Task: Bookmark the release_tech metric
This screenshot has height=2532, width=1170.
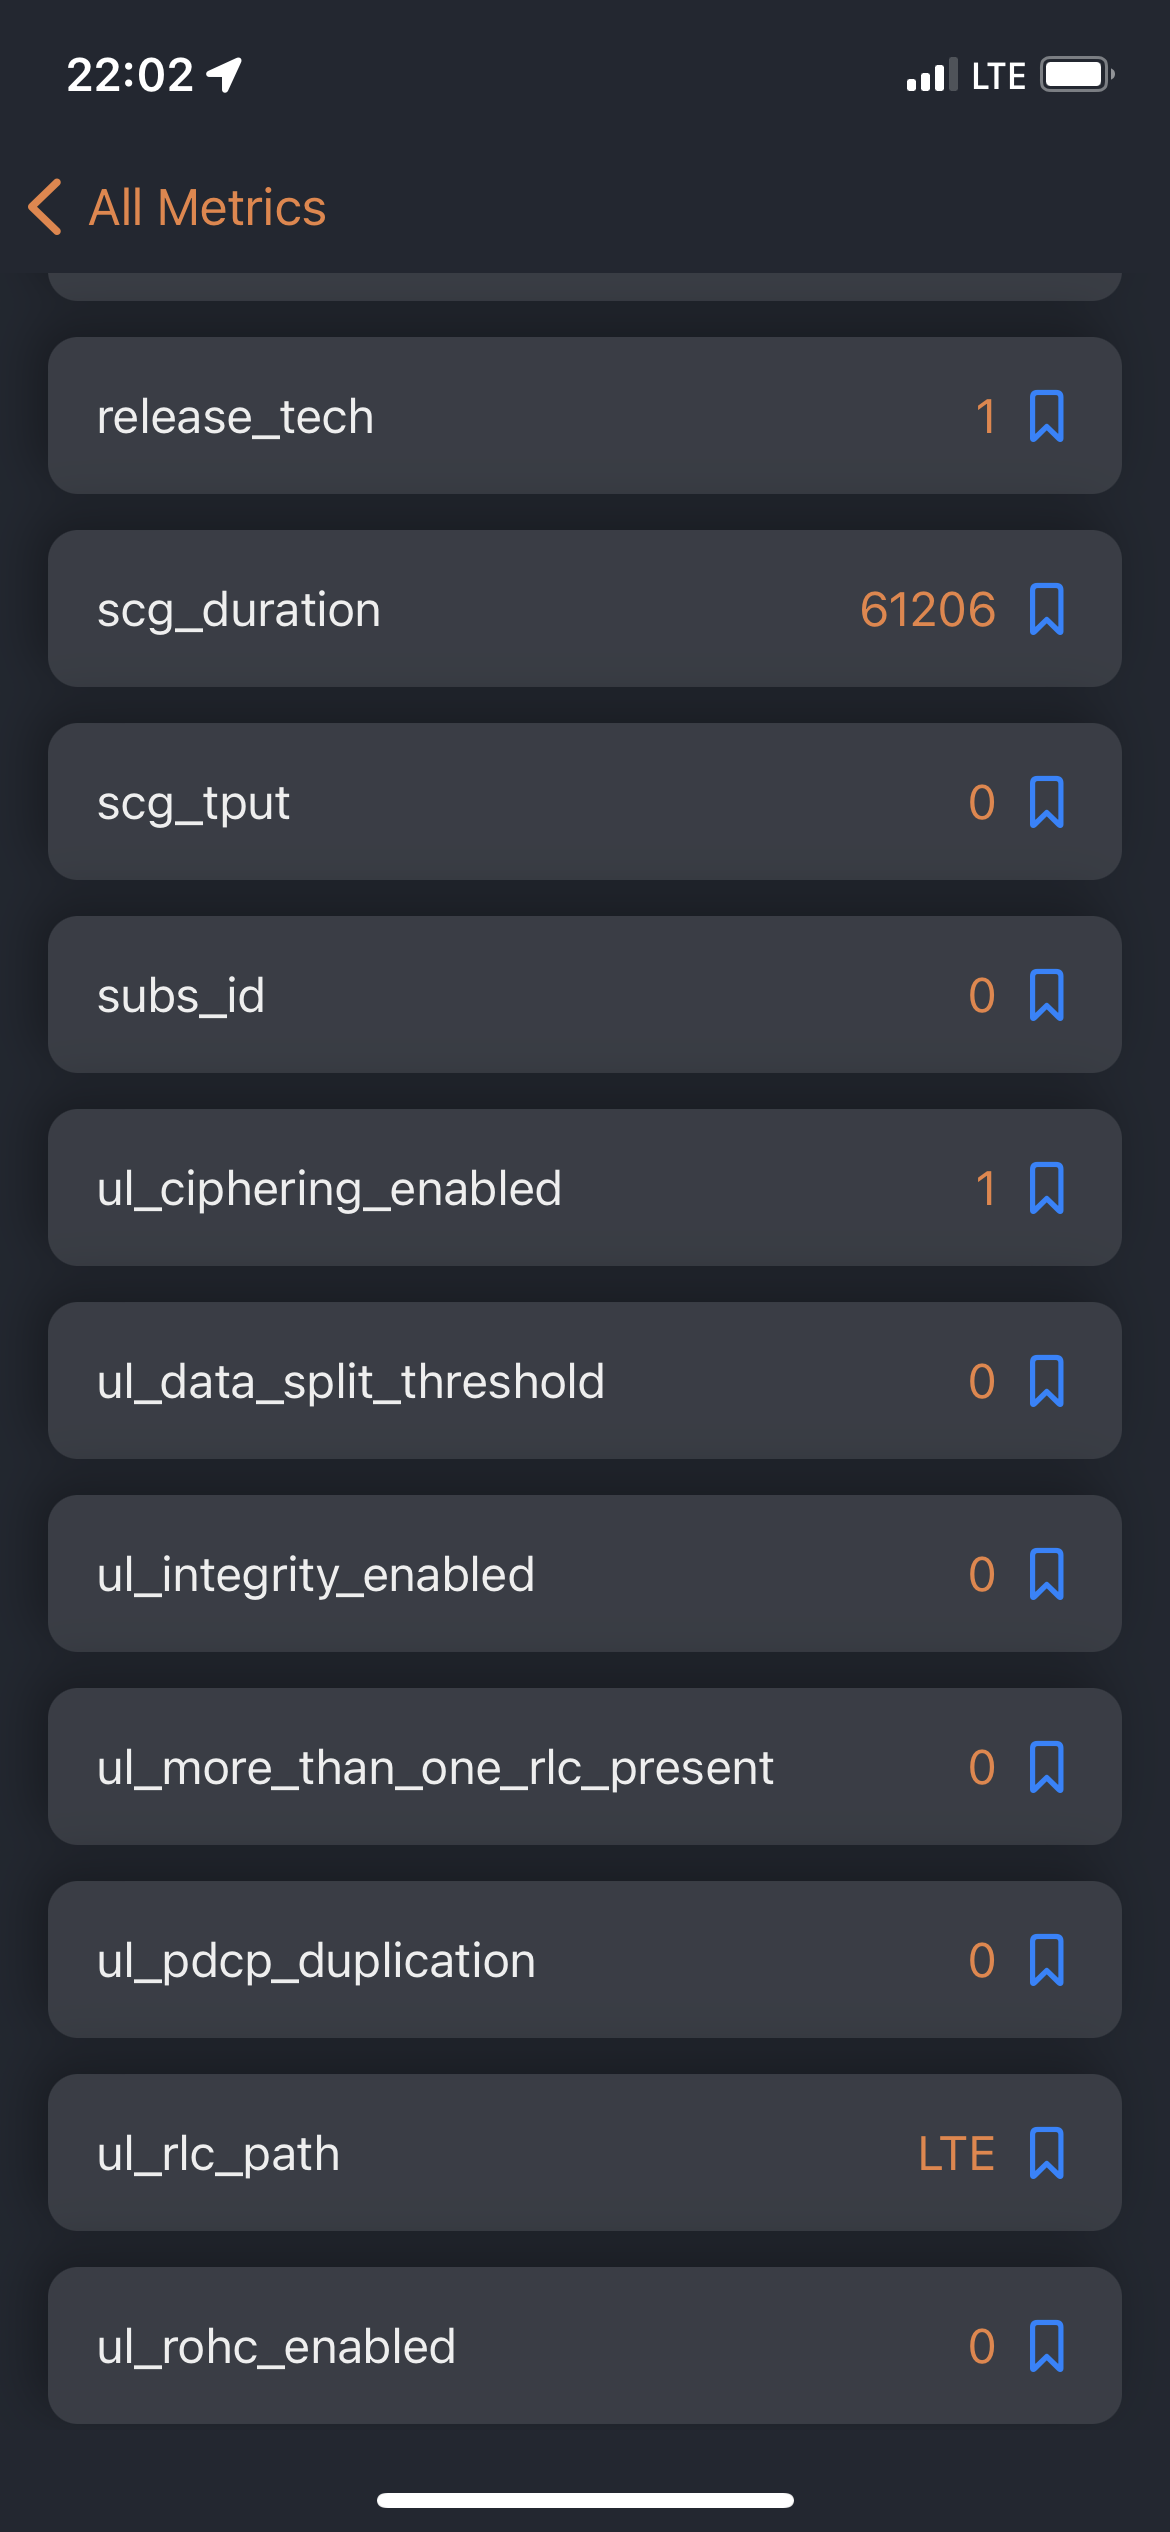Action: (1046, 416)
